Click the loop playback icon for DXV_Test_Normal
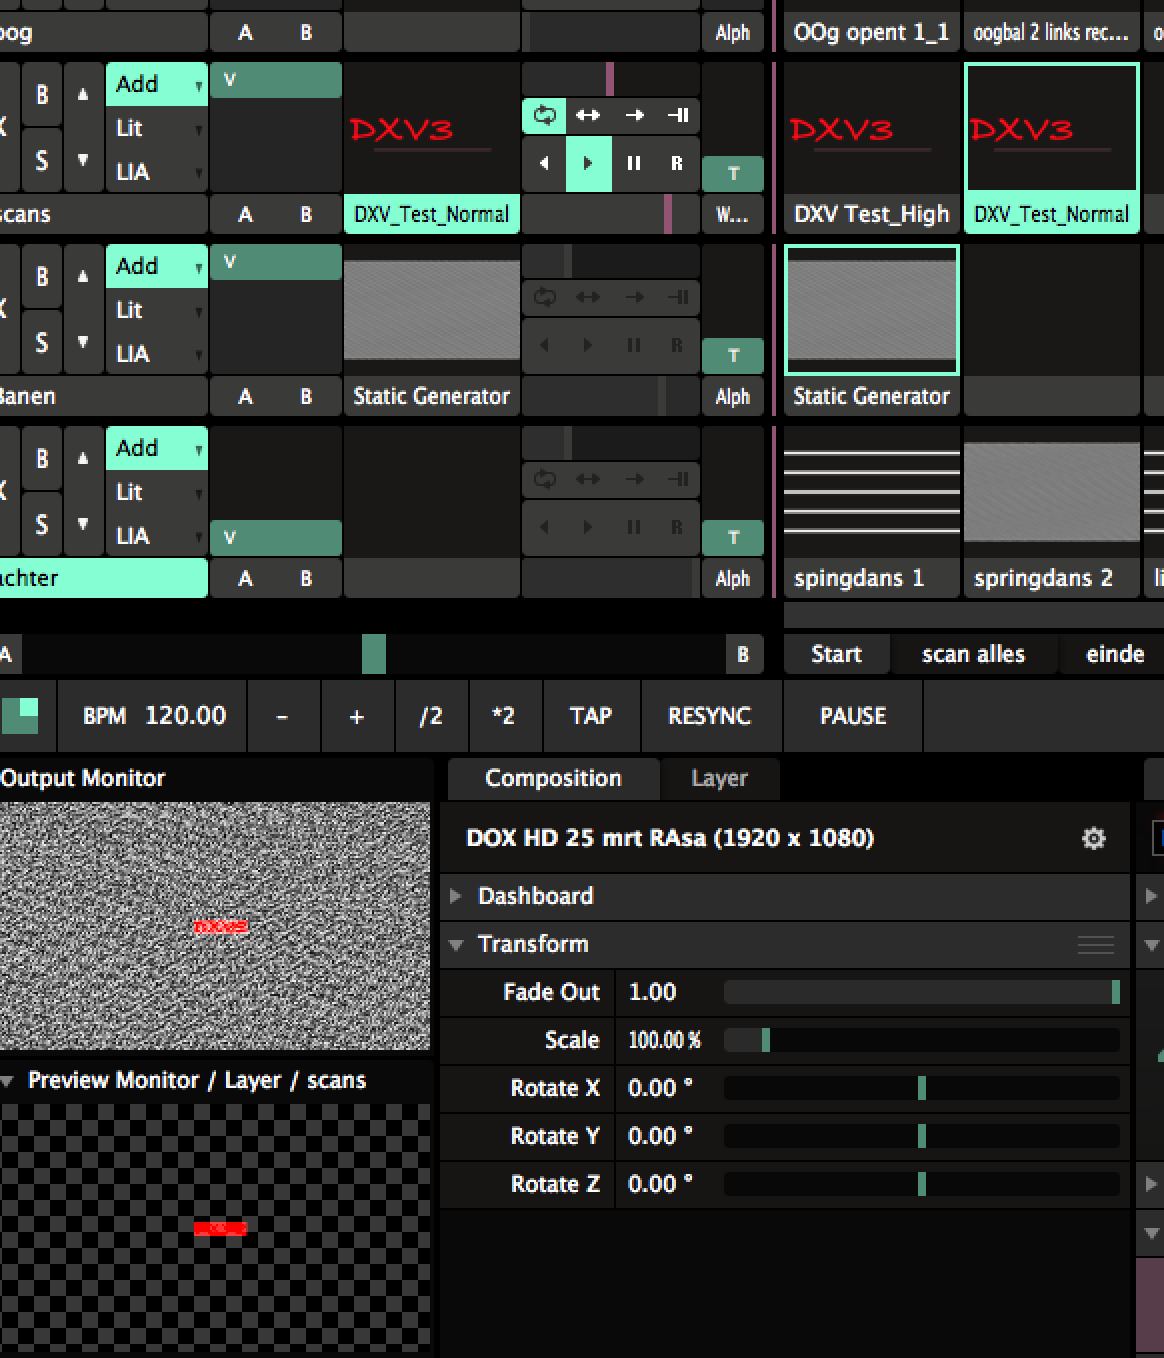This screenshot has width=1164, height=1358. coord(544,115)
